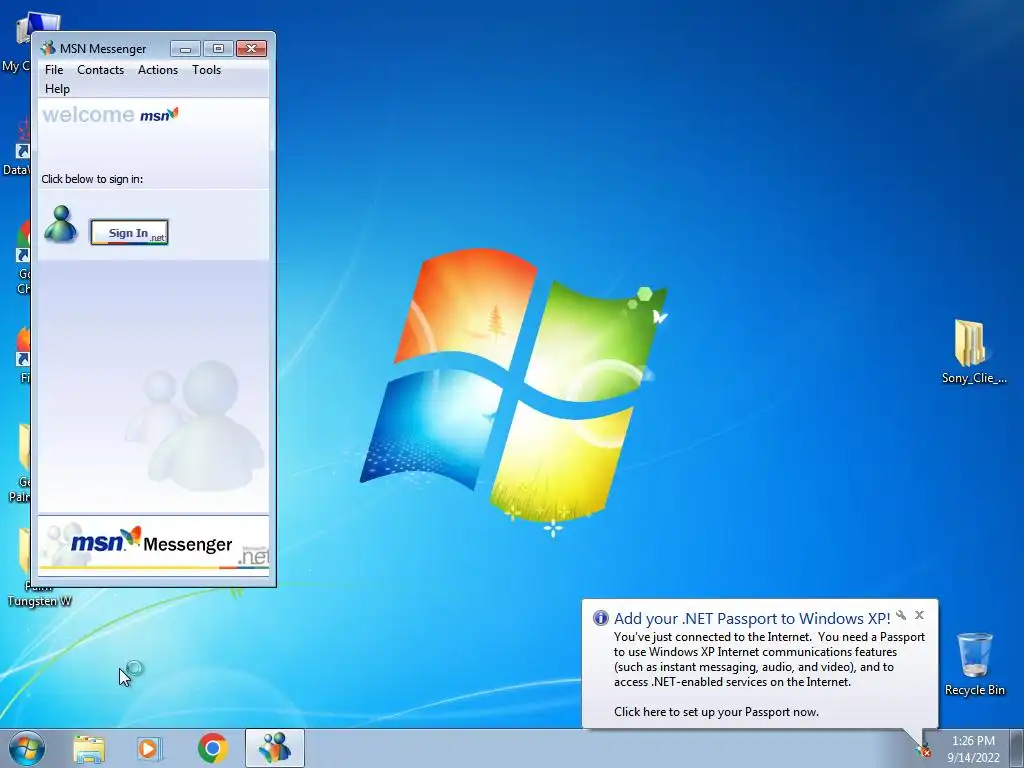Minimize the MSN Messenger window

coord(185,48)
